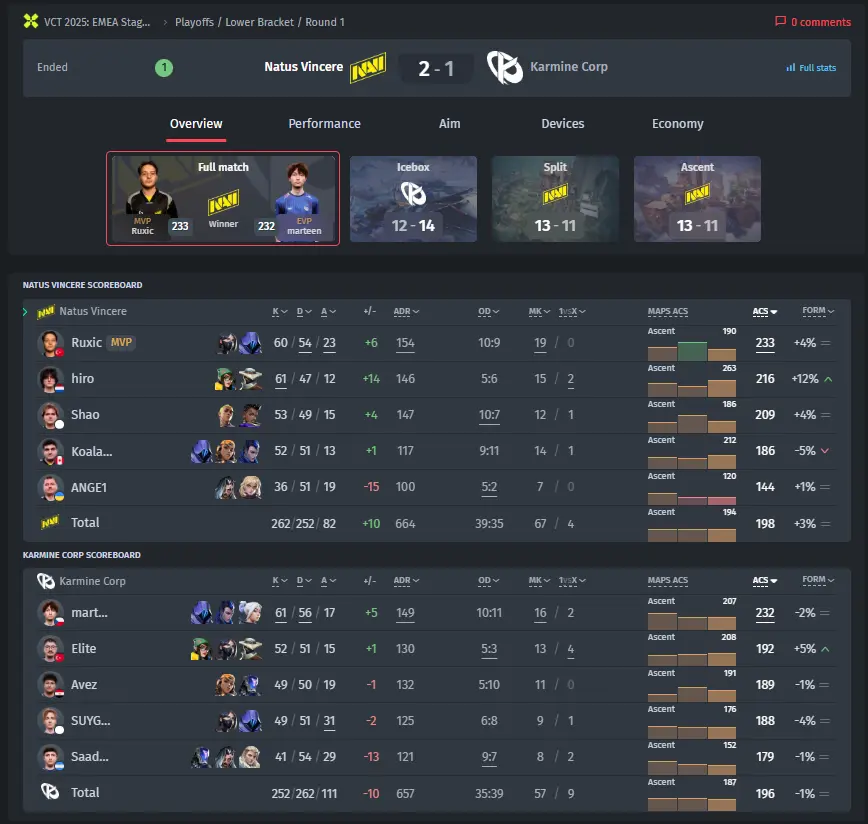Open Karmine Corp team name in header
Viewport: 868px width, 824px height.
click(x=569, y=67)
